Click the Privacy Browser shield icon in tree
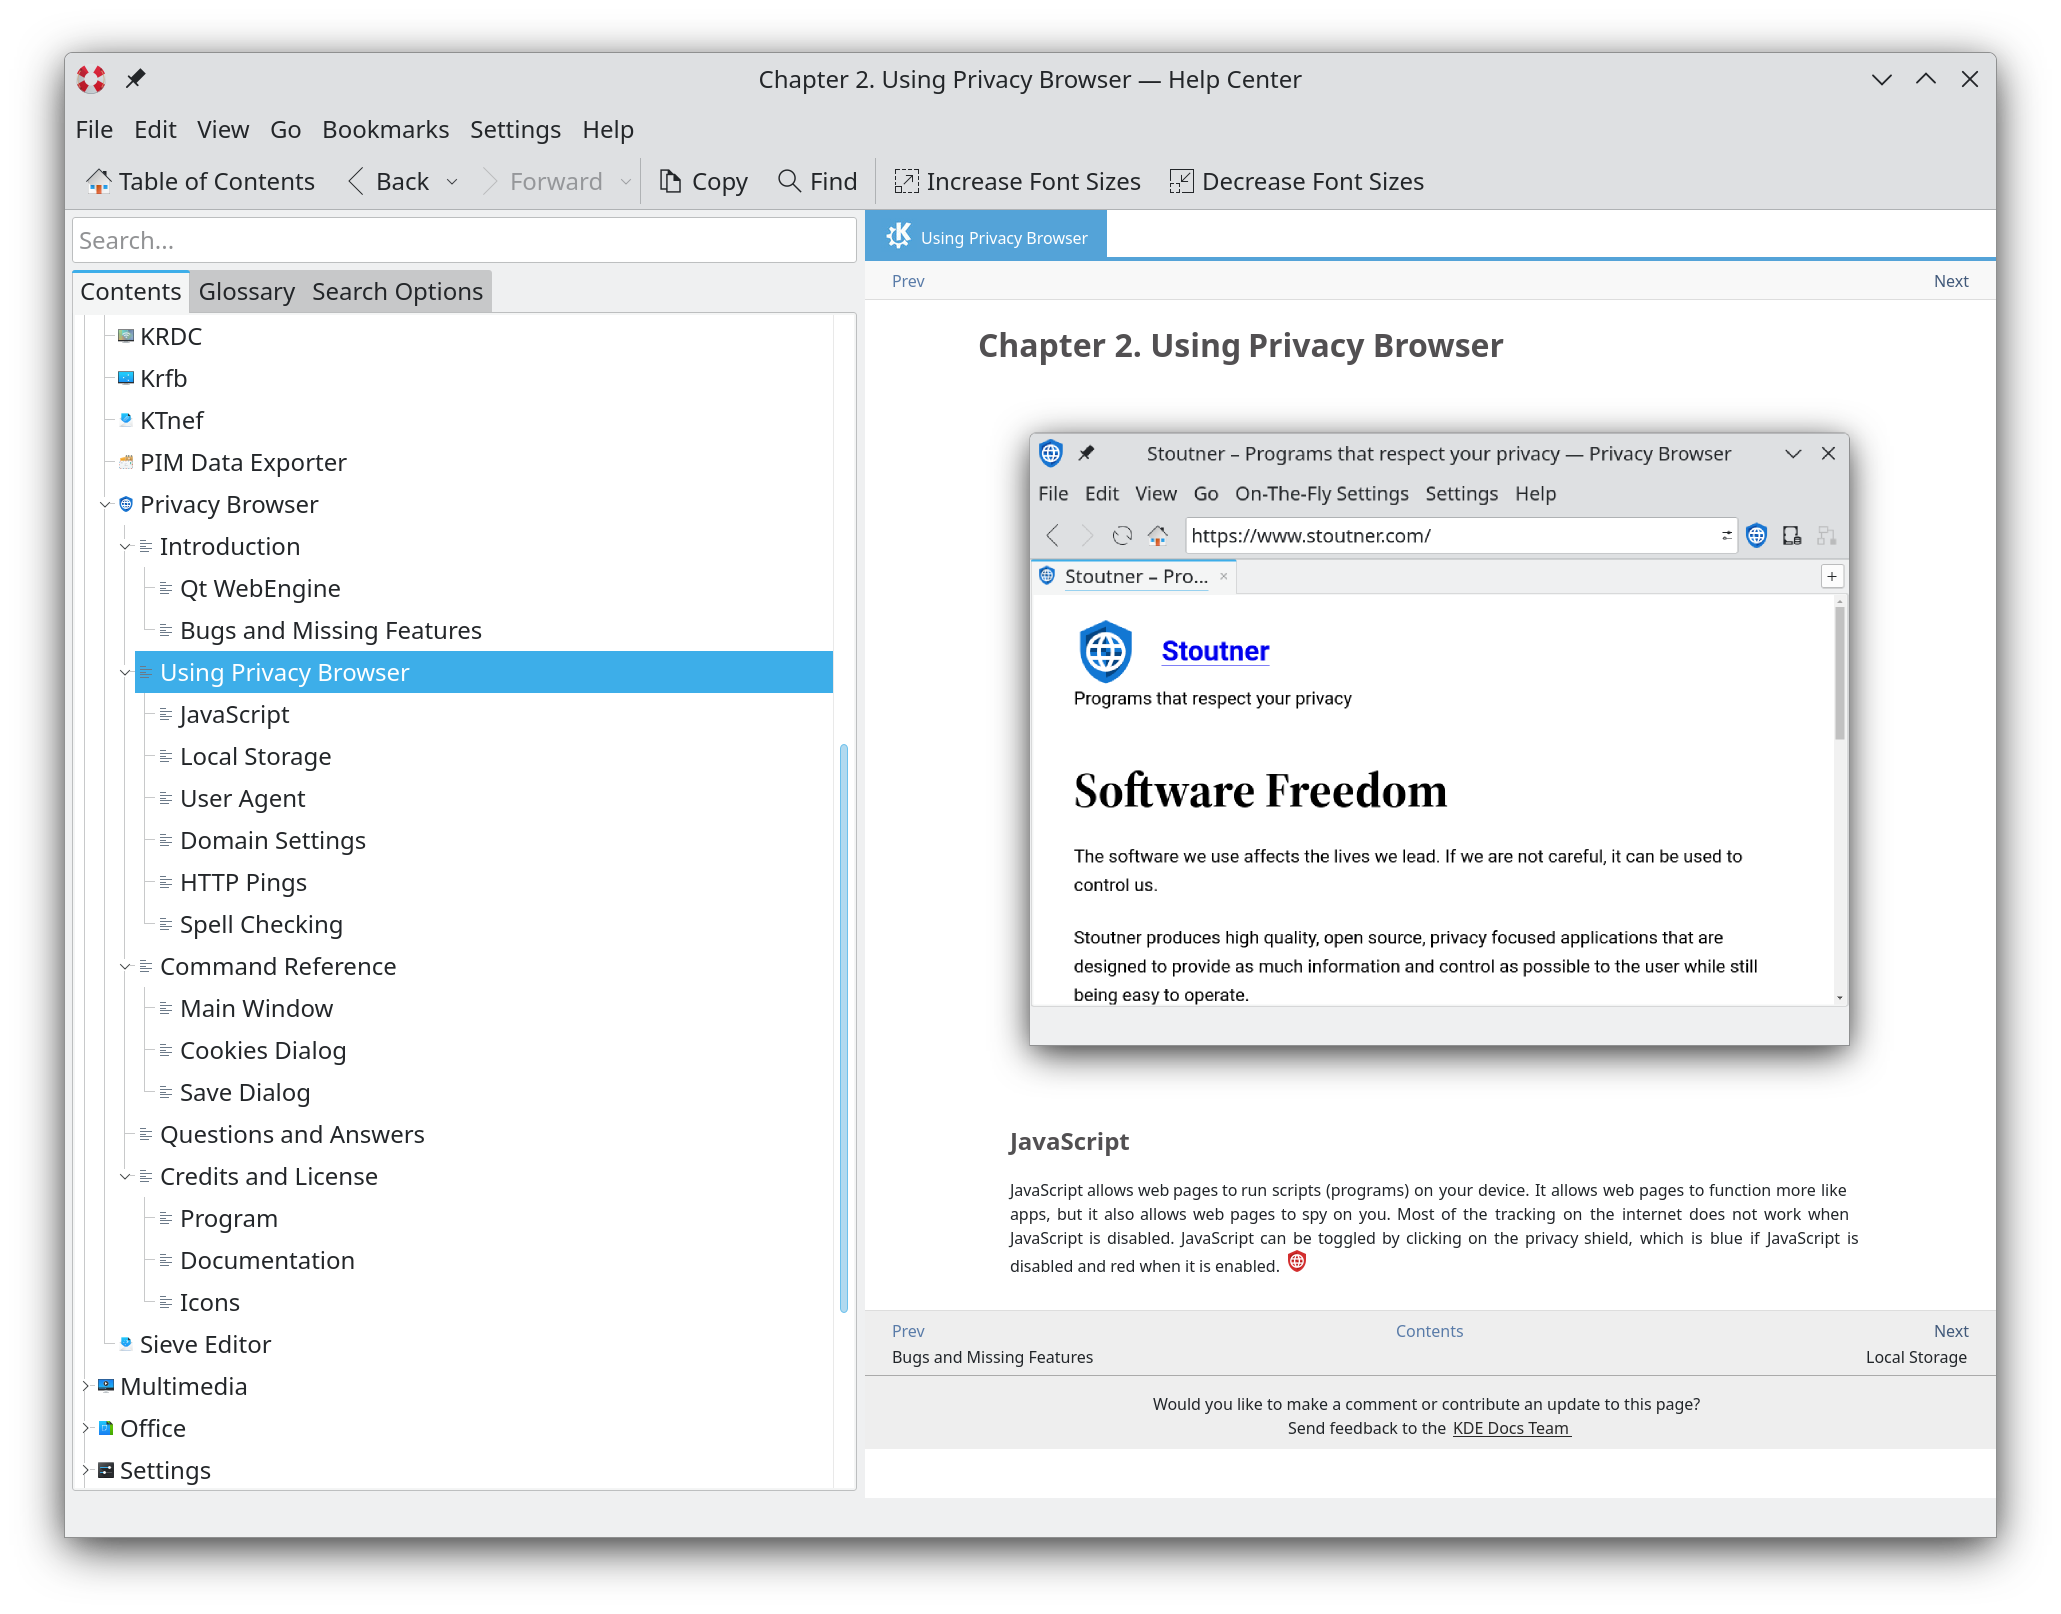The width and height of the screenshot is (2061, 1614). pyautogui.click(x=126, y=504)
